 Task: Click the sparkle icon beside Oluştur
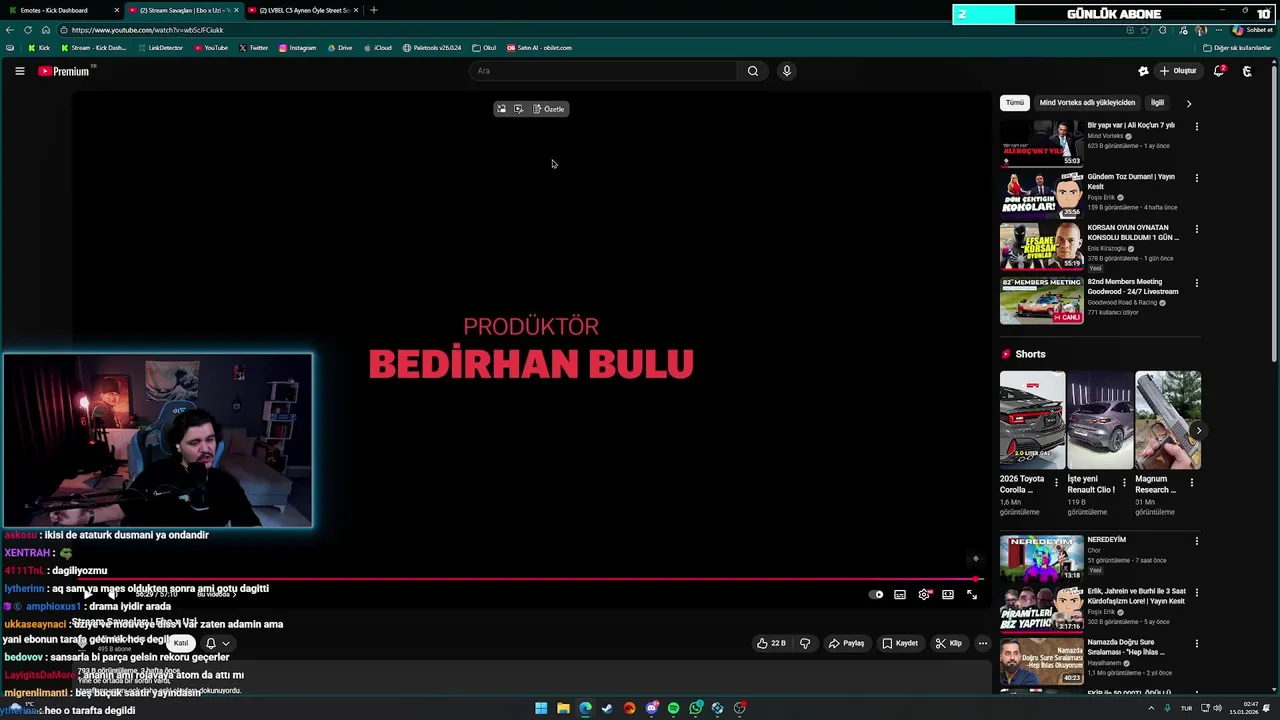tap(1143, 71)
